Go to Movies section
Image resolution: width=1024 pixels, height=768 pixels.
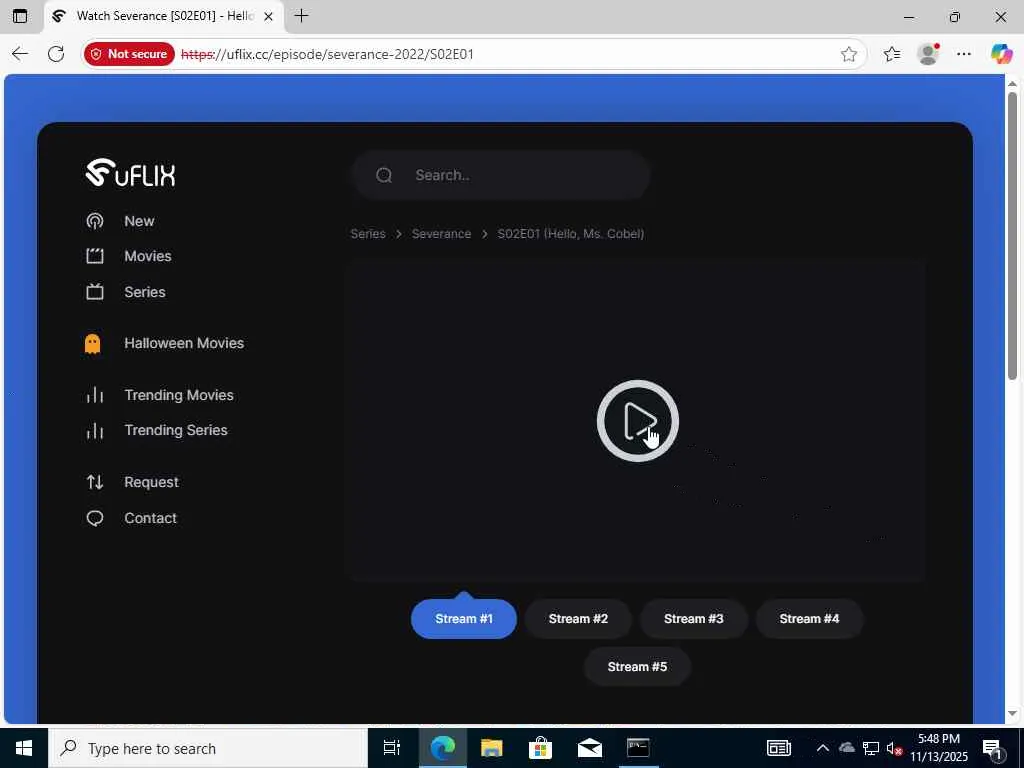(x=148, y=256)
